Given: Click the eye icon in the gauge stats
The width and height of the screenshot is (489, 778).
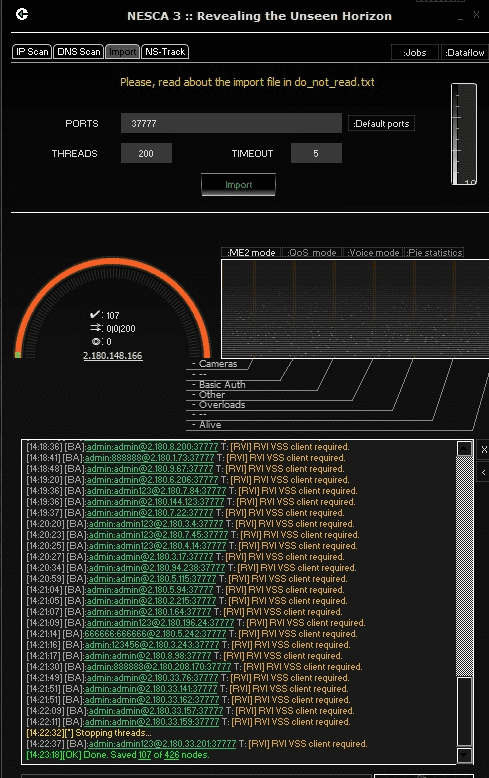Looking at the screenshot, I should tap(96, 341).
